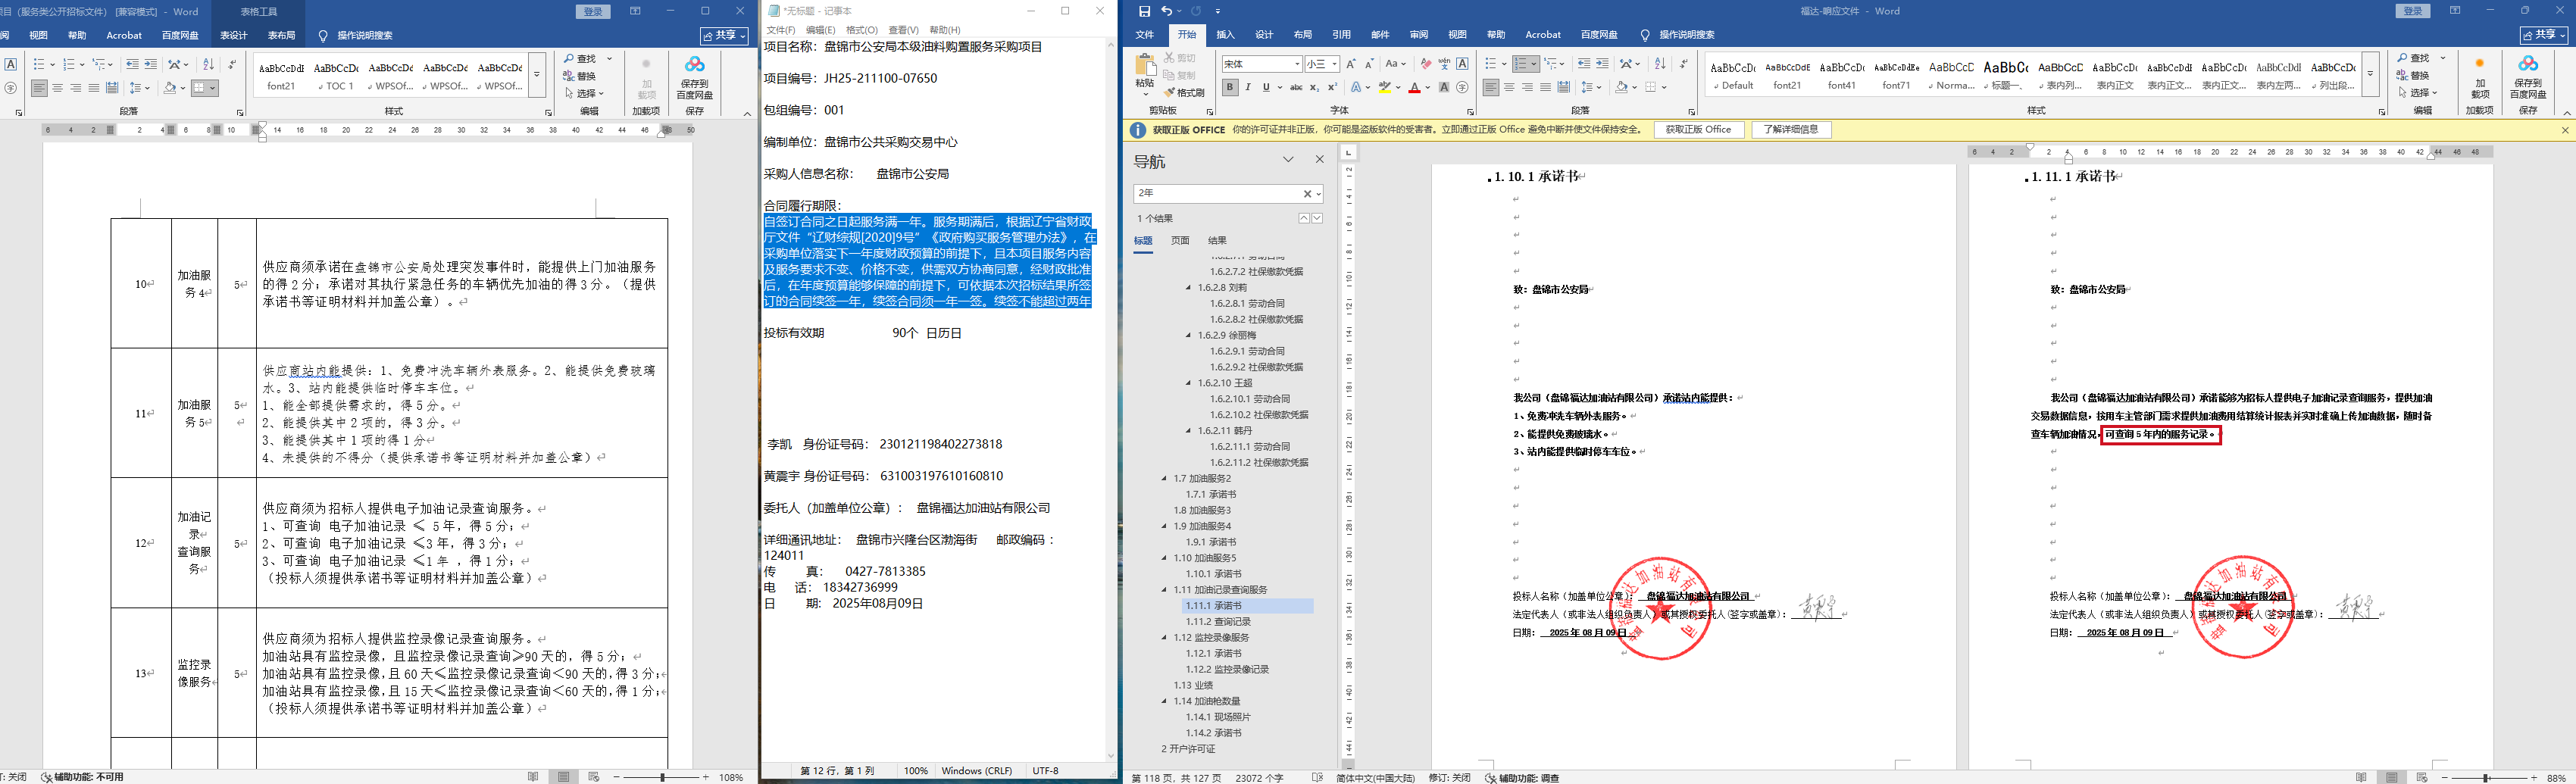Sort paragraphs (A-Z) in right Word ribbon

click(x=1660, y=64)
